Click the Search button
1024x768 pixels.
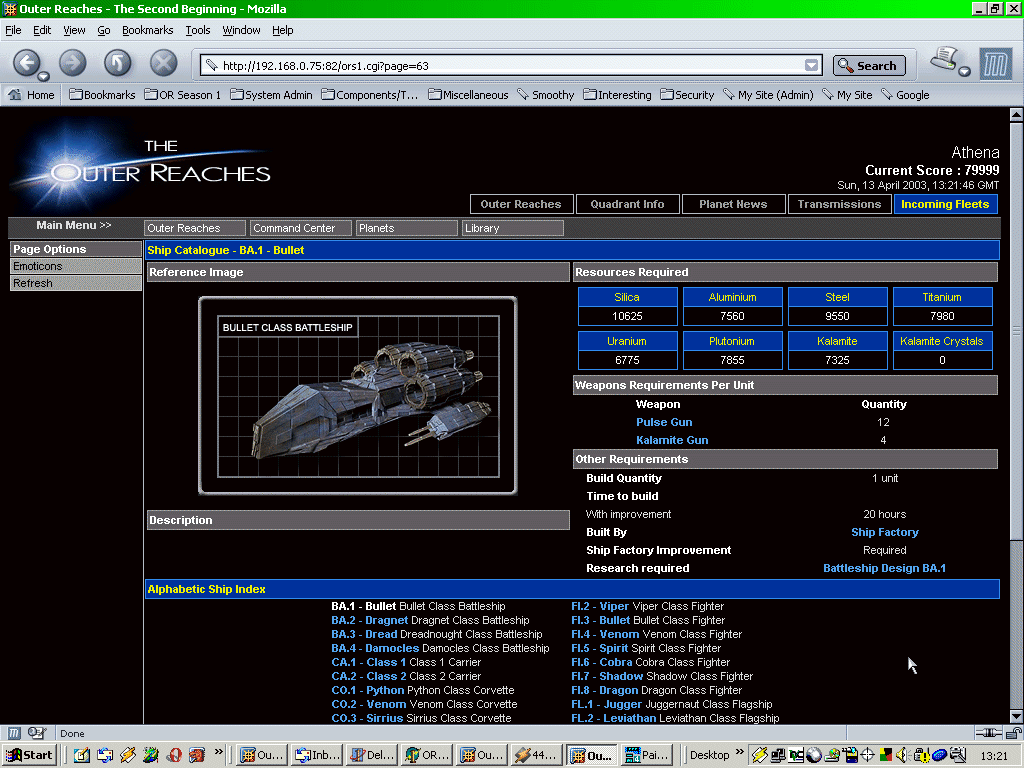pyautogui.click(x=868, y=66)
